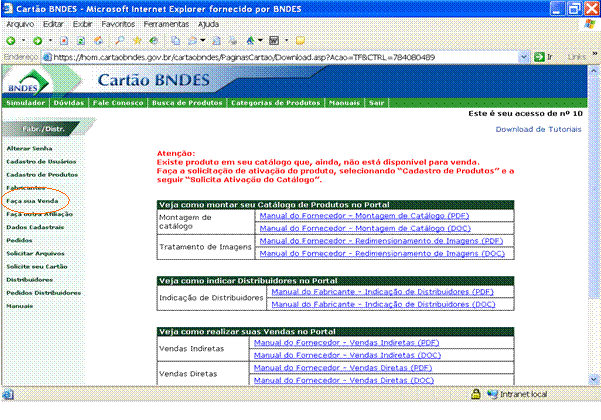Open Montagem de Catálogo (PDF) manual link

[x=364, y=216]
